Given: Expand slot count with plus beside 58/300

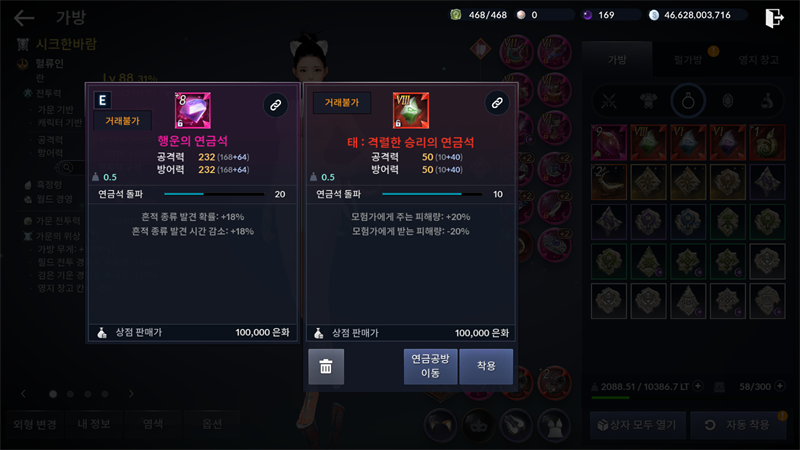Looking at the screenshot, I should click(x=780, y=386).
